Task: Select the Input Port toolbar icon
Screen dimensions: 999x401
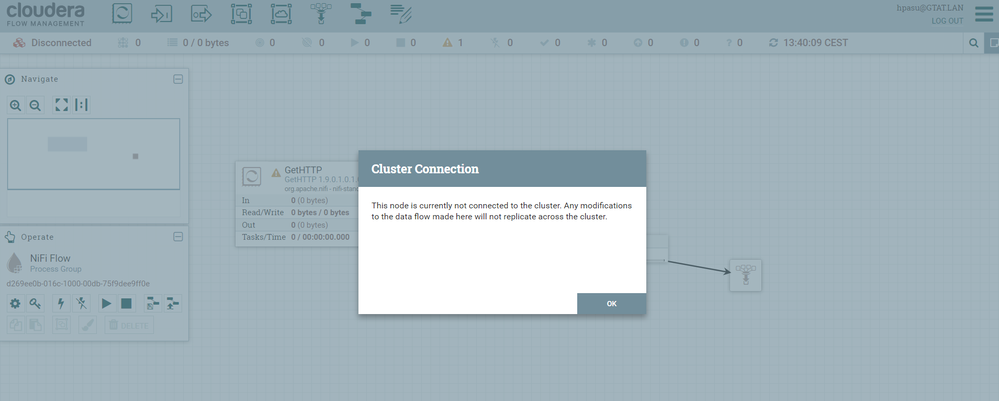Action: (x=162, y=13)
